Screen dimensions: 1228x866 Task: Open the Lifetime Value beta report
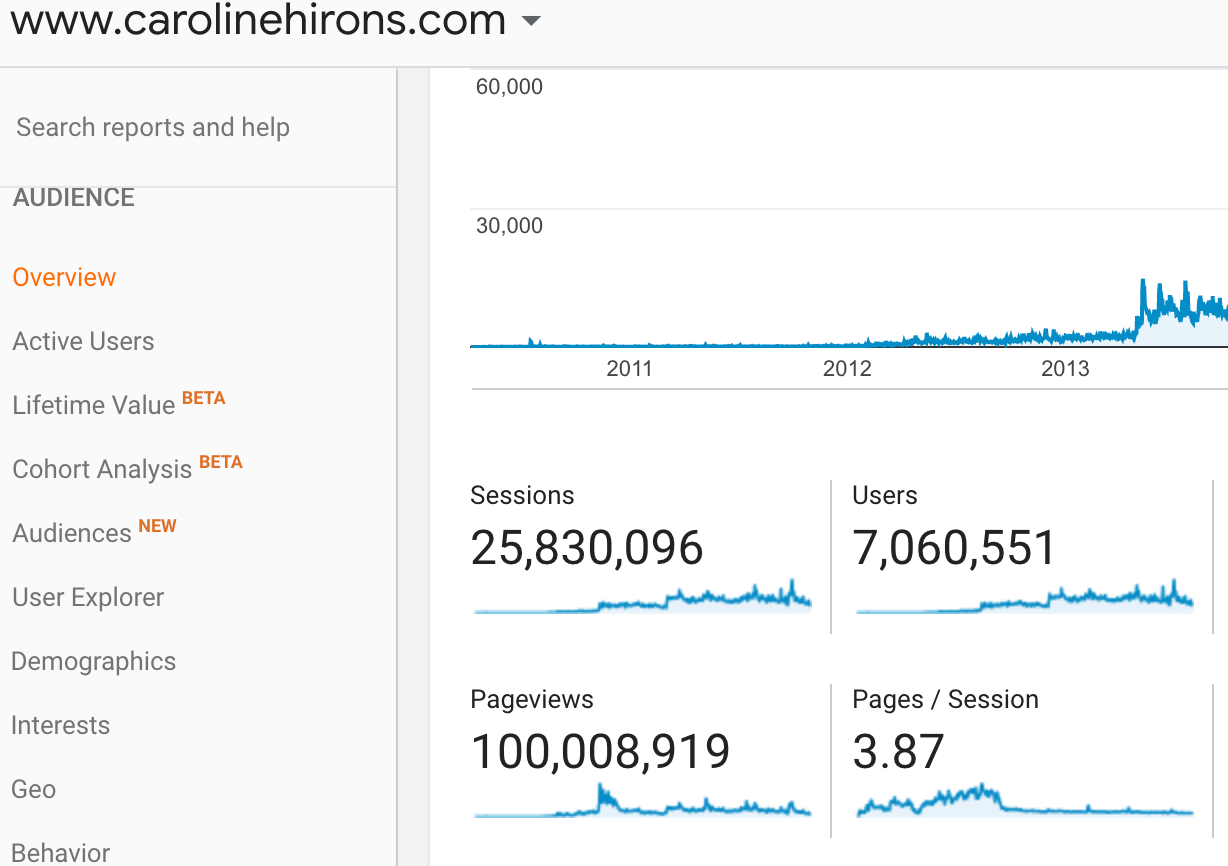pos(94,405)
